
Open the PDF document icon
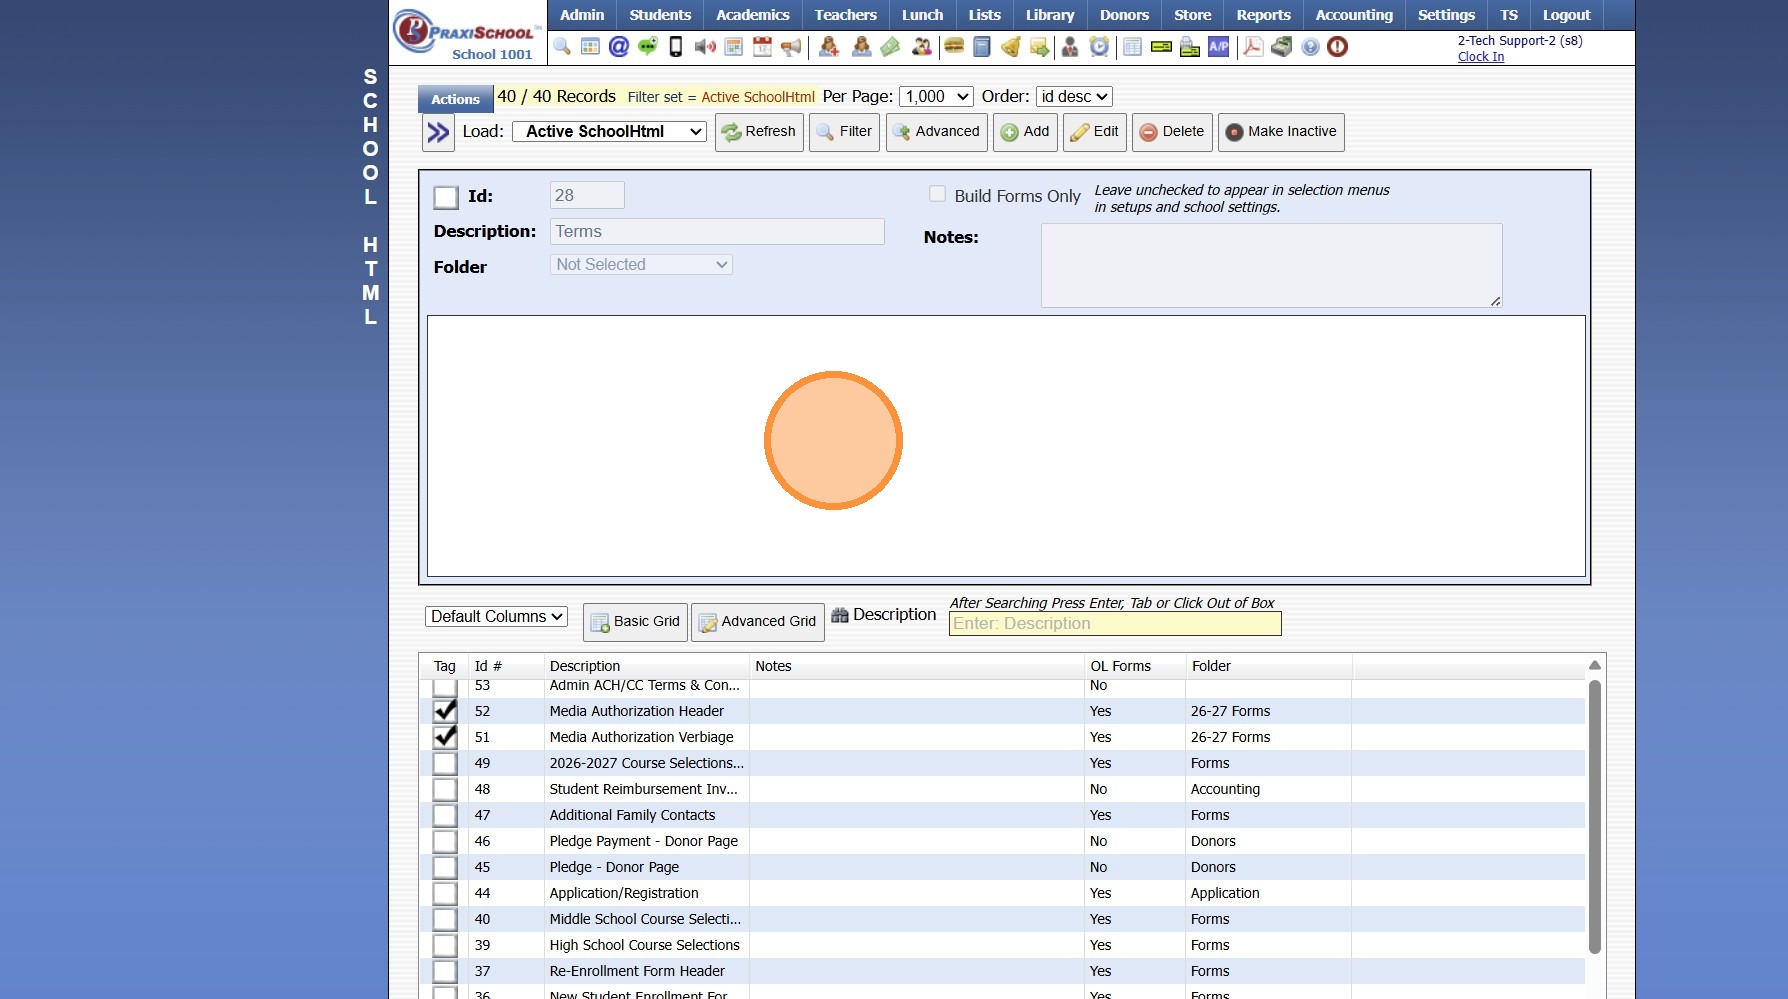coord(1252,47)
